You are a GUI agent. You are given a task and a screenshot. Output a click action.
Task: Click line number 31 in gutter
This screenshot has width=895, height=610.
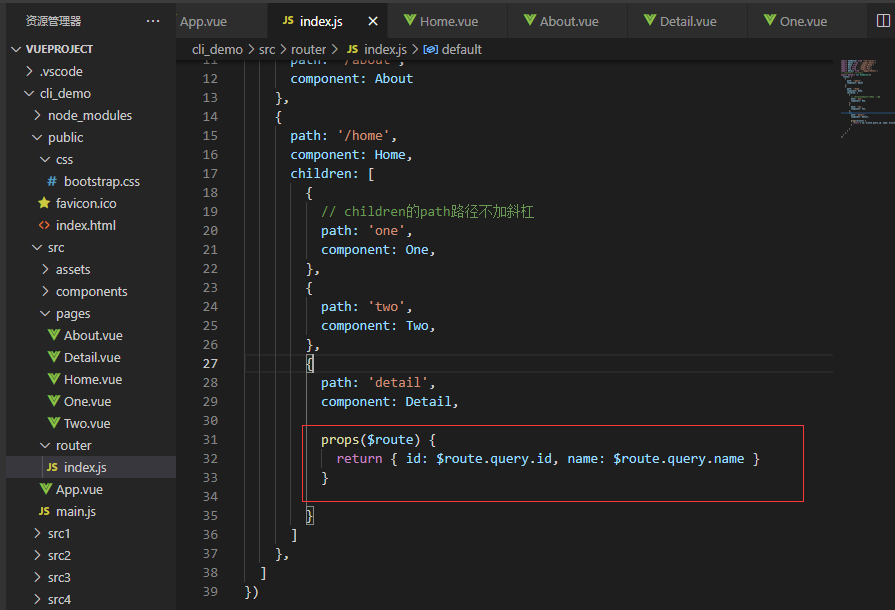click(210, 440)
